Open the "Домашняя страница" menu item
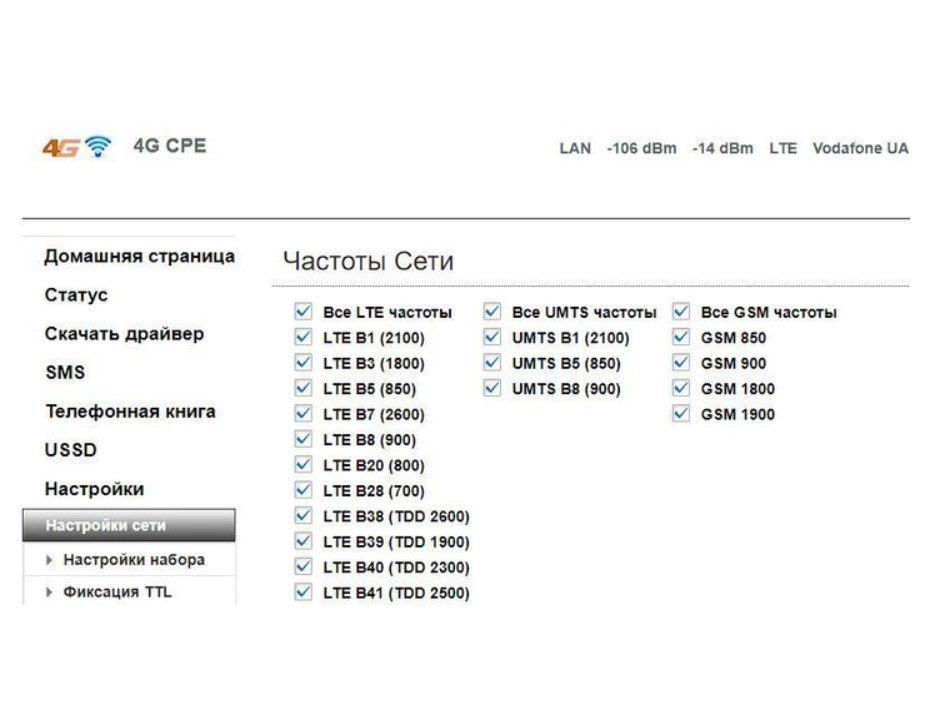Screen dimensions: 942x717 click(x=139, y=256)
